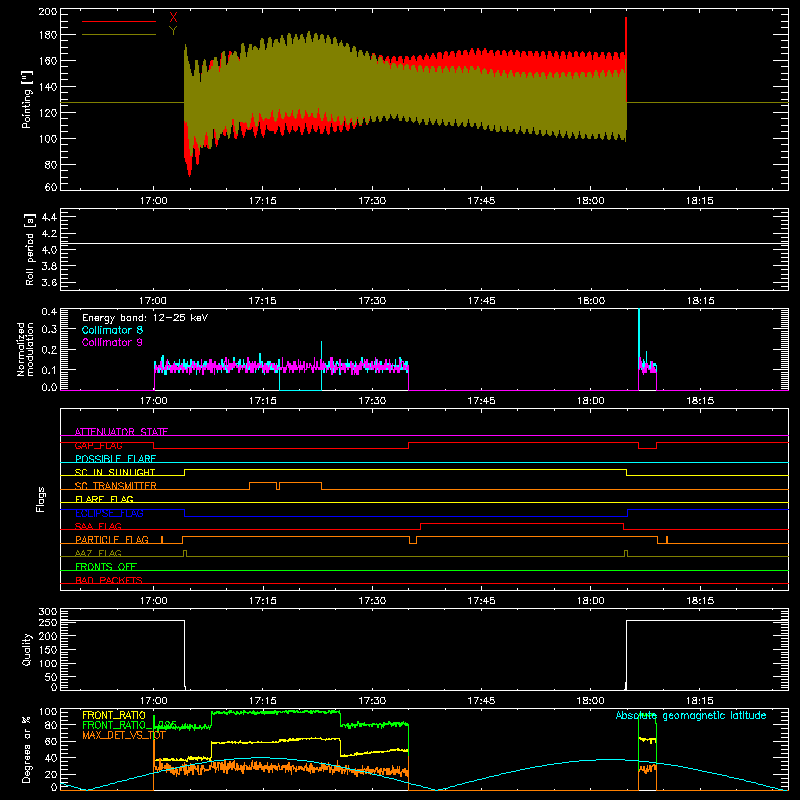Click the SC_TRANSMITTER flag label
Viewport: 800px width, 800px height.
click(x=116, y=486)
